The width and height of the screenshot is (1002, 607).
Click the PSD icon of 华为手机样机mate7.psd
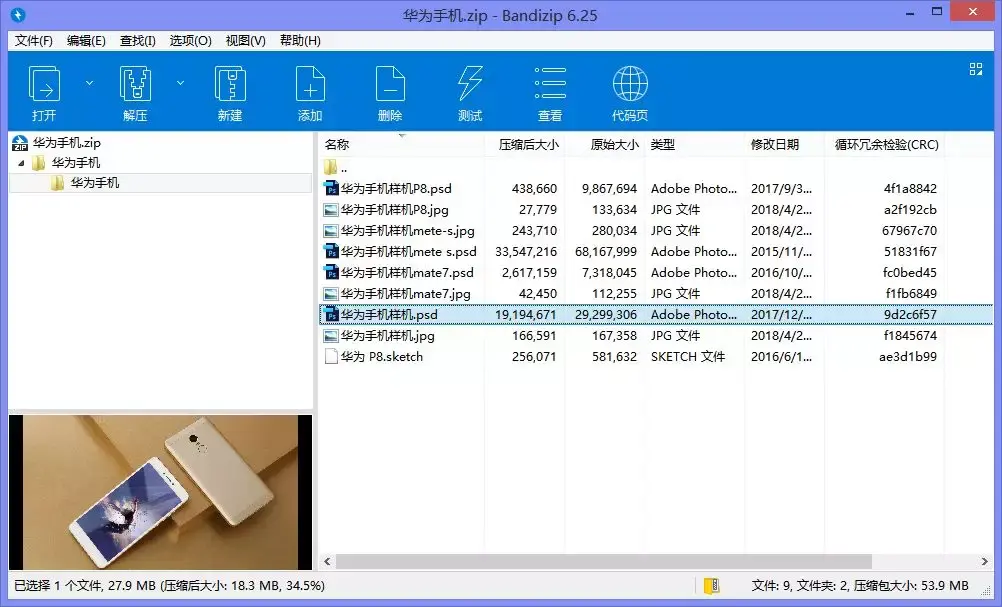tap(331, 273)
